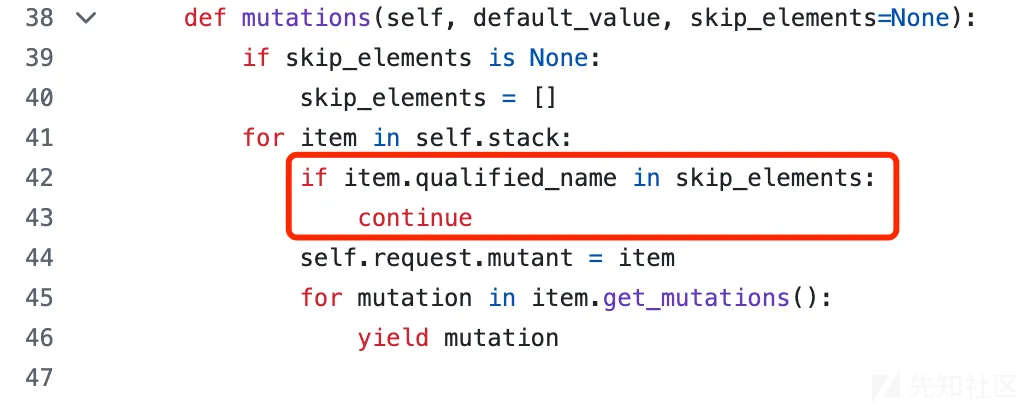Collapse the code fold chevron at line 38
The height and width of the screenshot is (406, 1034).
(86, 18)
